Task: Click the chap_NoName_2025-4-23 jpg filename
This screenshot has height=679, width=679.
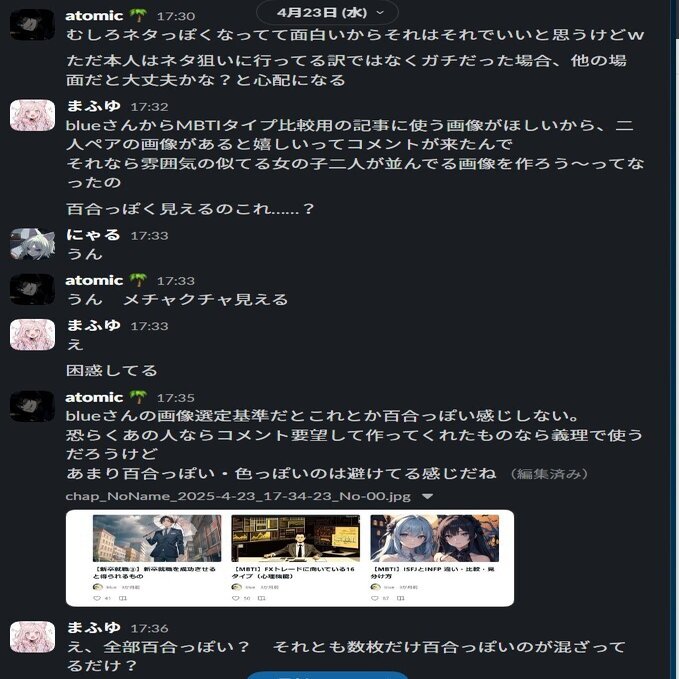Action: [x=238, y=496]
